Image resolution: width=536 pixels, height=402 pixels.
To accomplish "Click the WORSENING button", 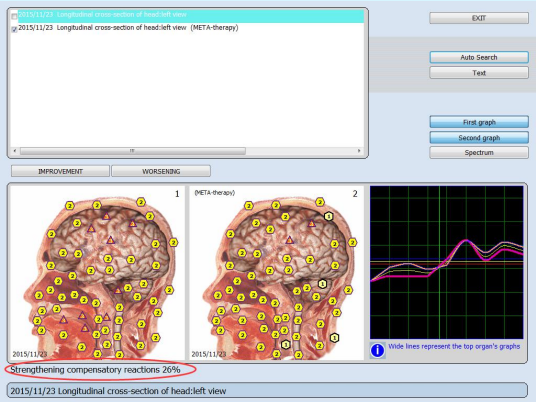I will 161,171.
